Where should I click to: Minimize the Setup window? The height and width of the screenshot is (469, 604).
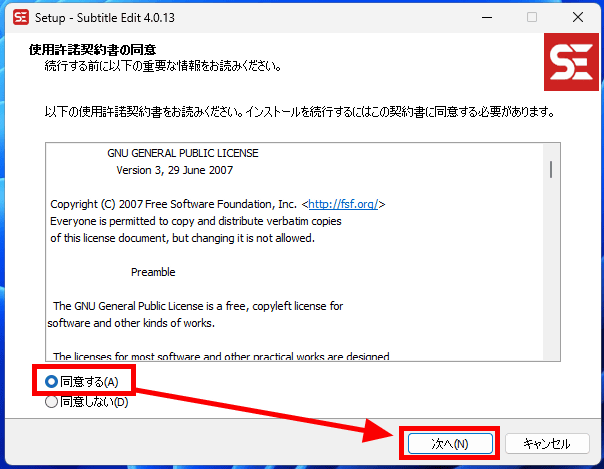click(x=487, y=17)
